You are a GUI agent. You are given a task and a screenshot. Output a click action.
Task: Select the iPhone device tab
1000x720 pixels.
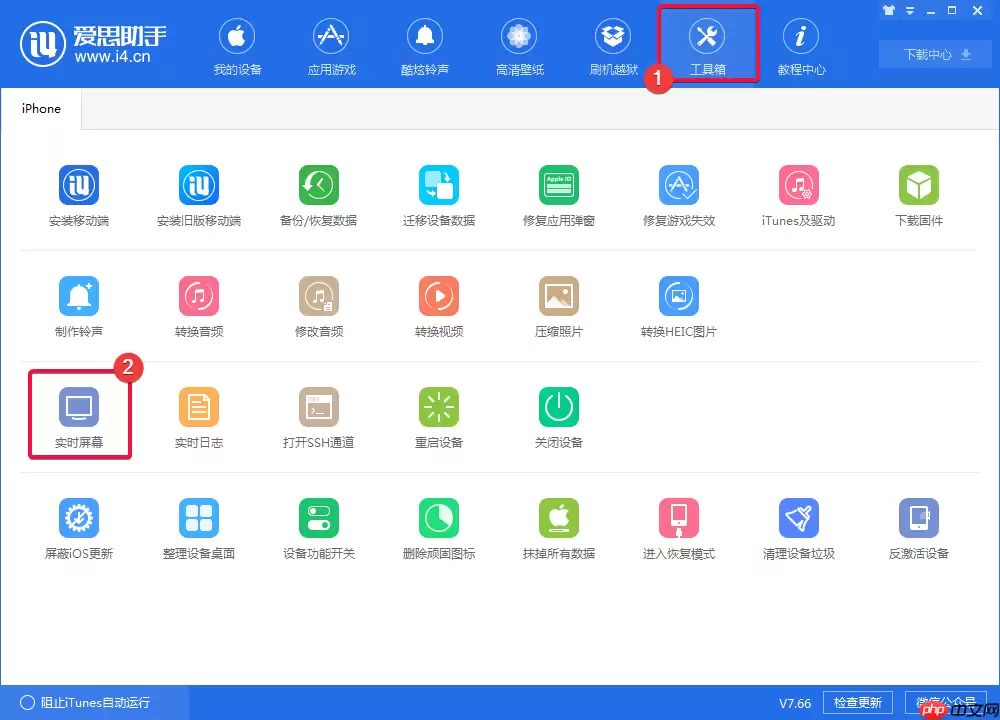click(41, 109)
